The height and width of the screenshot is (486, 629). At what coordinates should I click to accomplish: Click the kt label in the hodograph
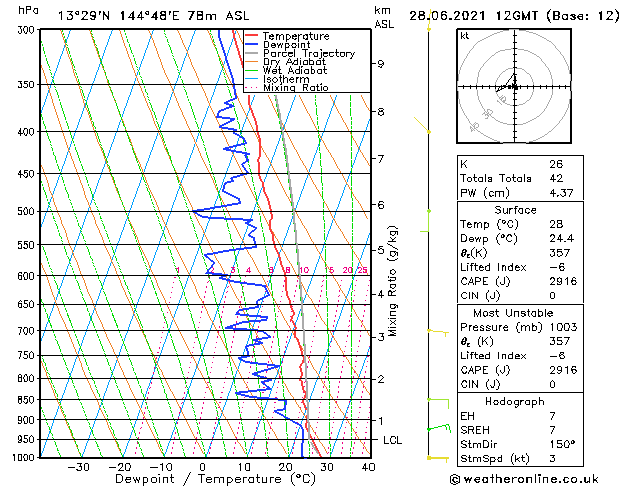(465, 36)
